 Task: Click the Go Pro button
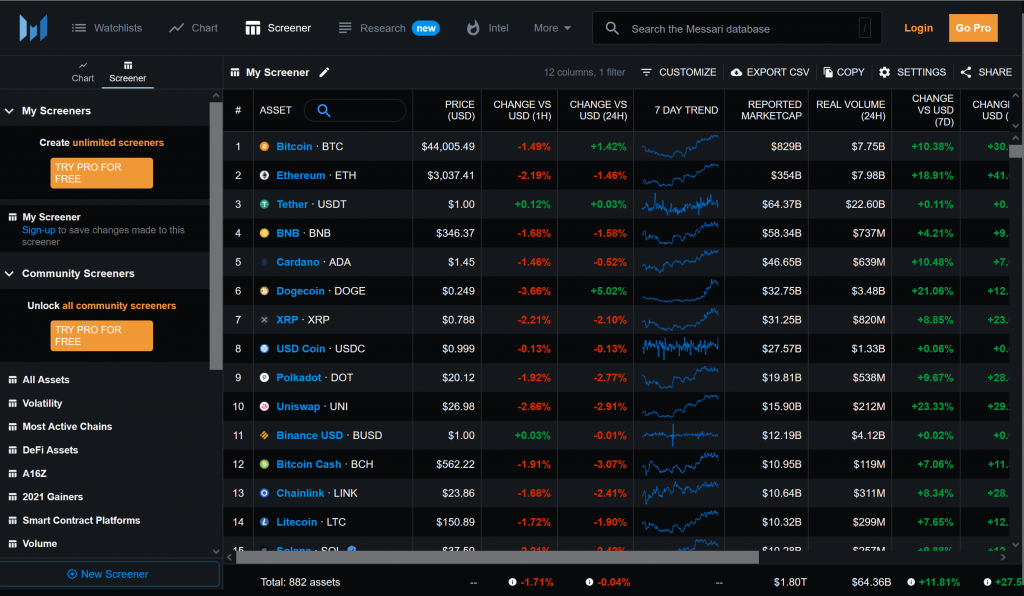point(973,28)
